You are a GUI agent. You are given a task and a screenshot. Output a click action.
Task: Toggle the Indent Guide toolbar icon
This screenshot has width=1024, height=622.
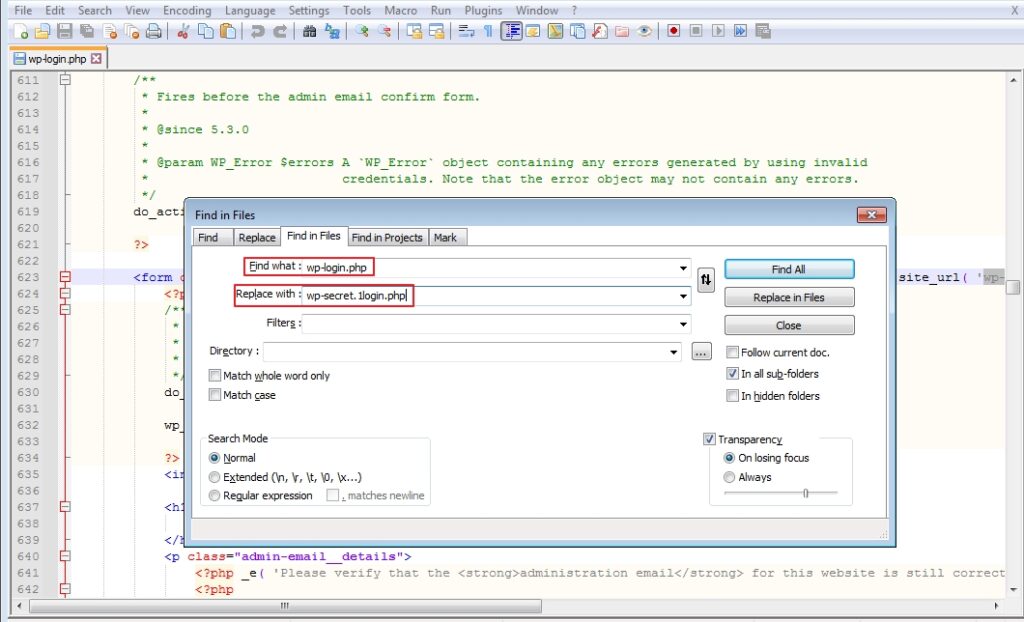point(511,31)
